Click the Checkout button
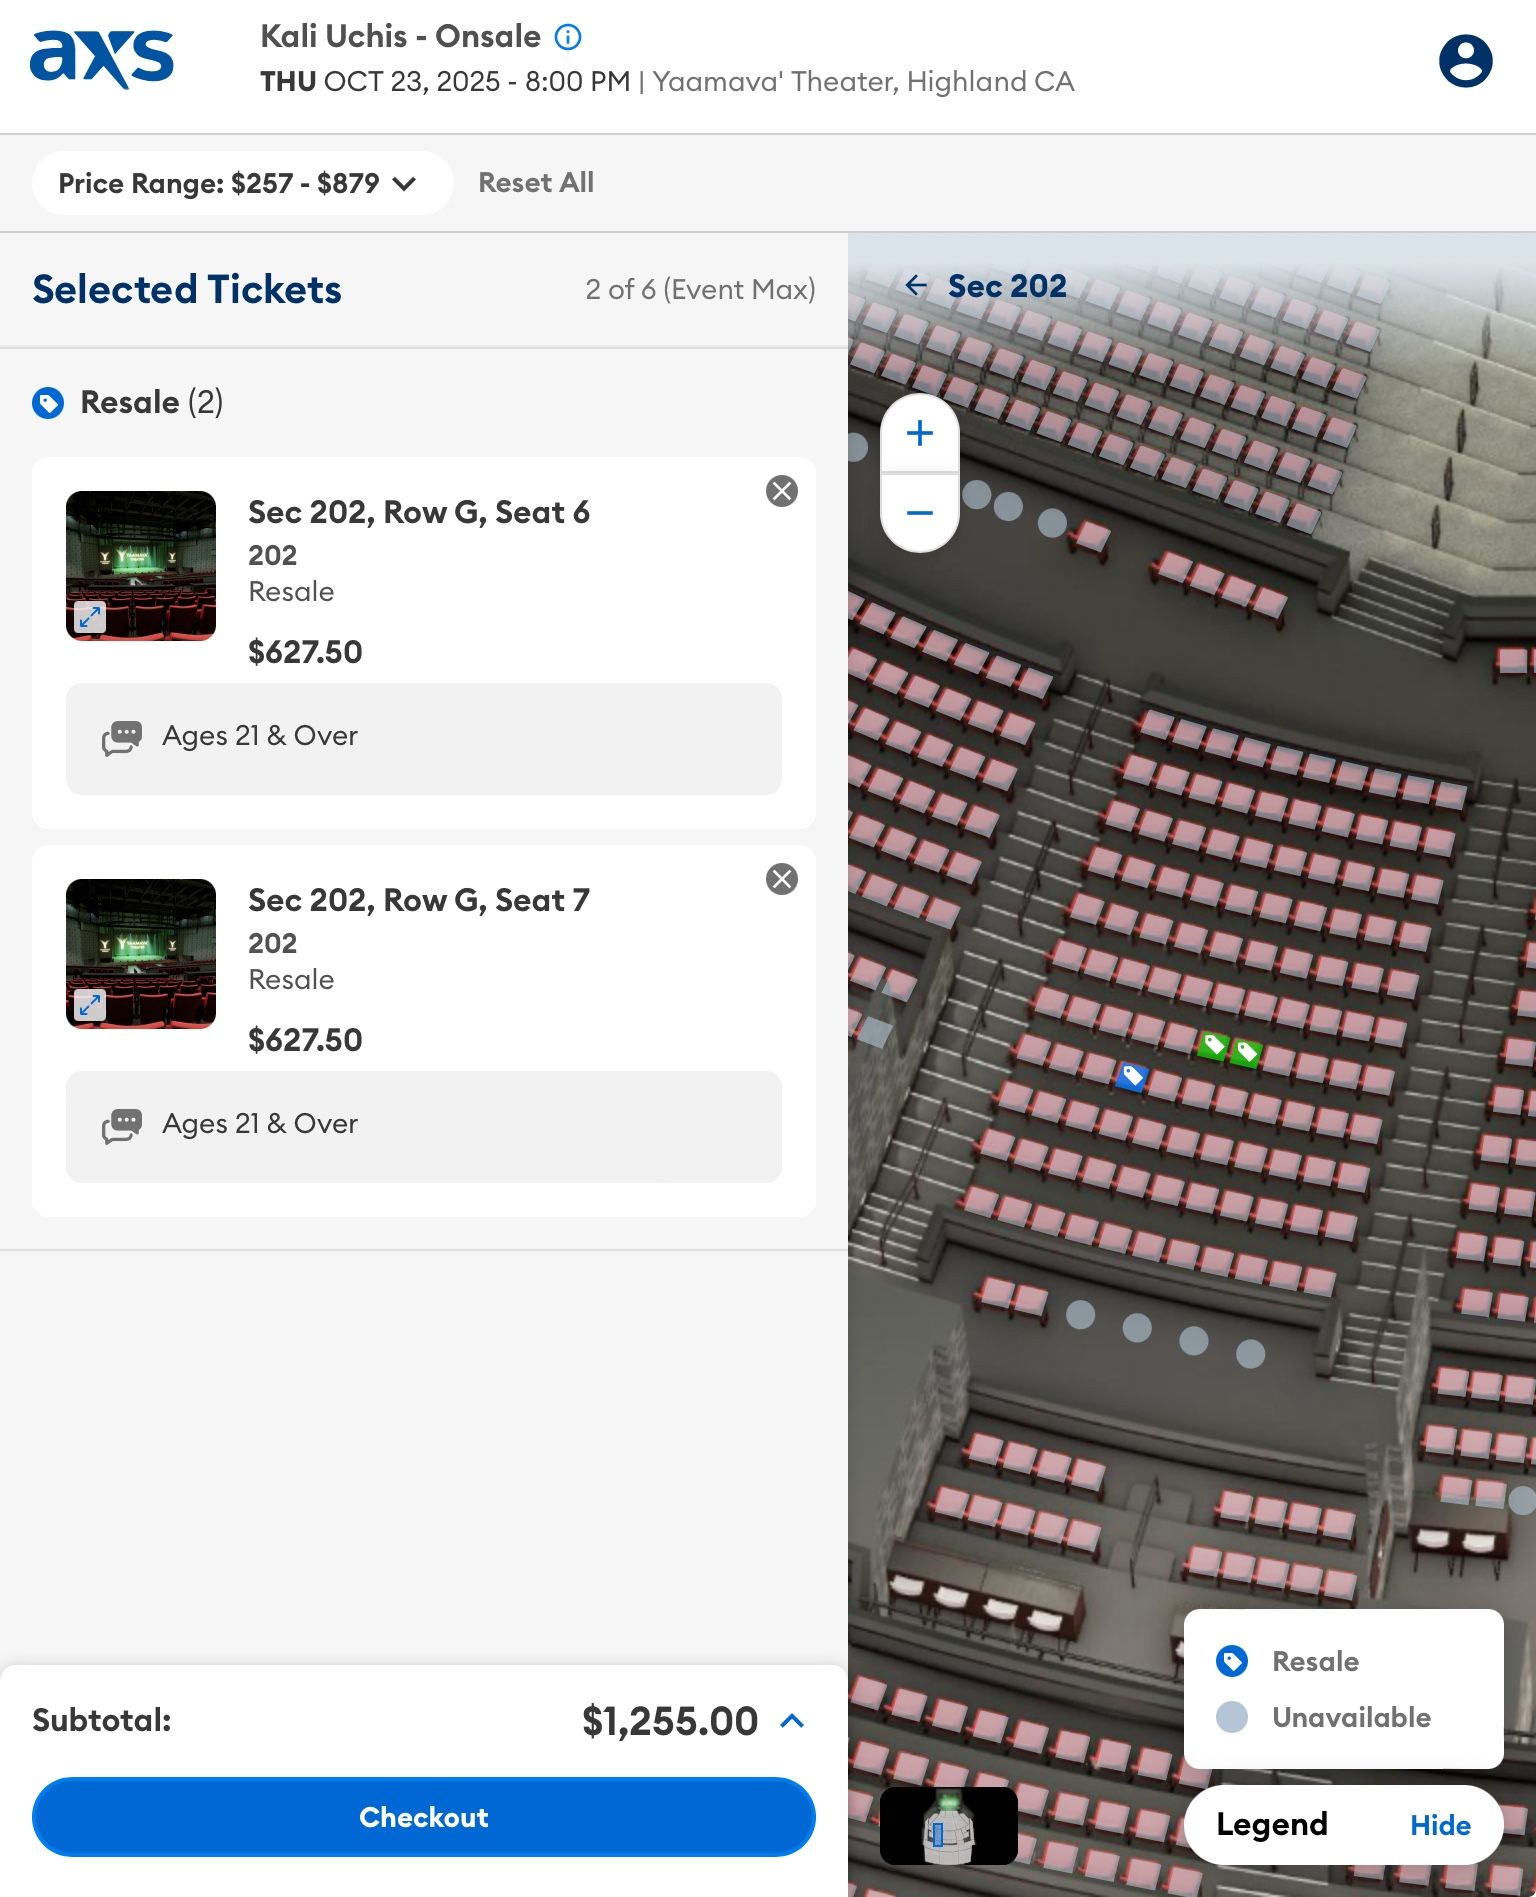The image size is (1536, 1897). point(422,1817)
